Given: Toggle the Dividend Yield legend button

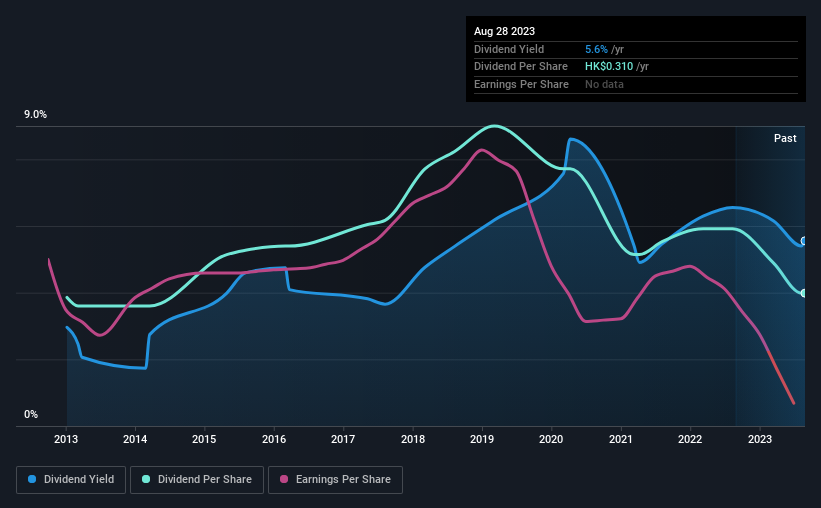Looking at the screenshot, I should [x=71, y=480].
